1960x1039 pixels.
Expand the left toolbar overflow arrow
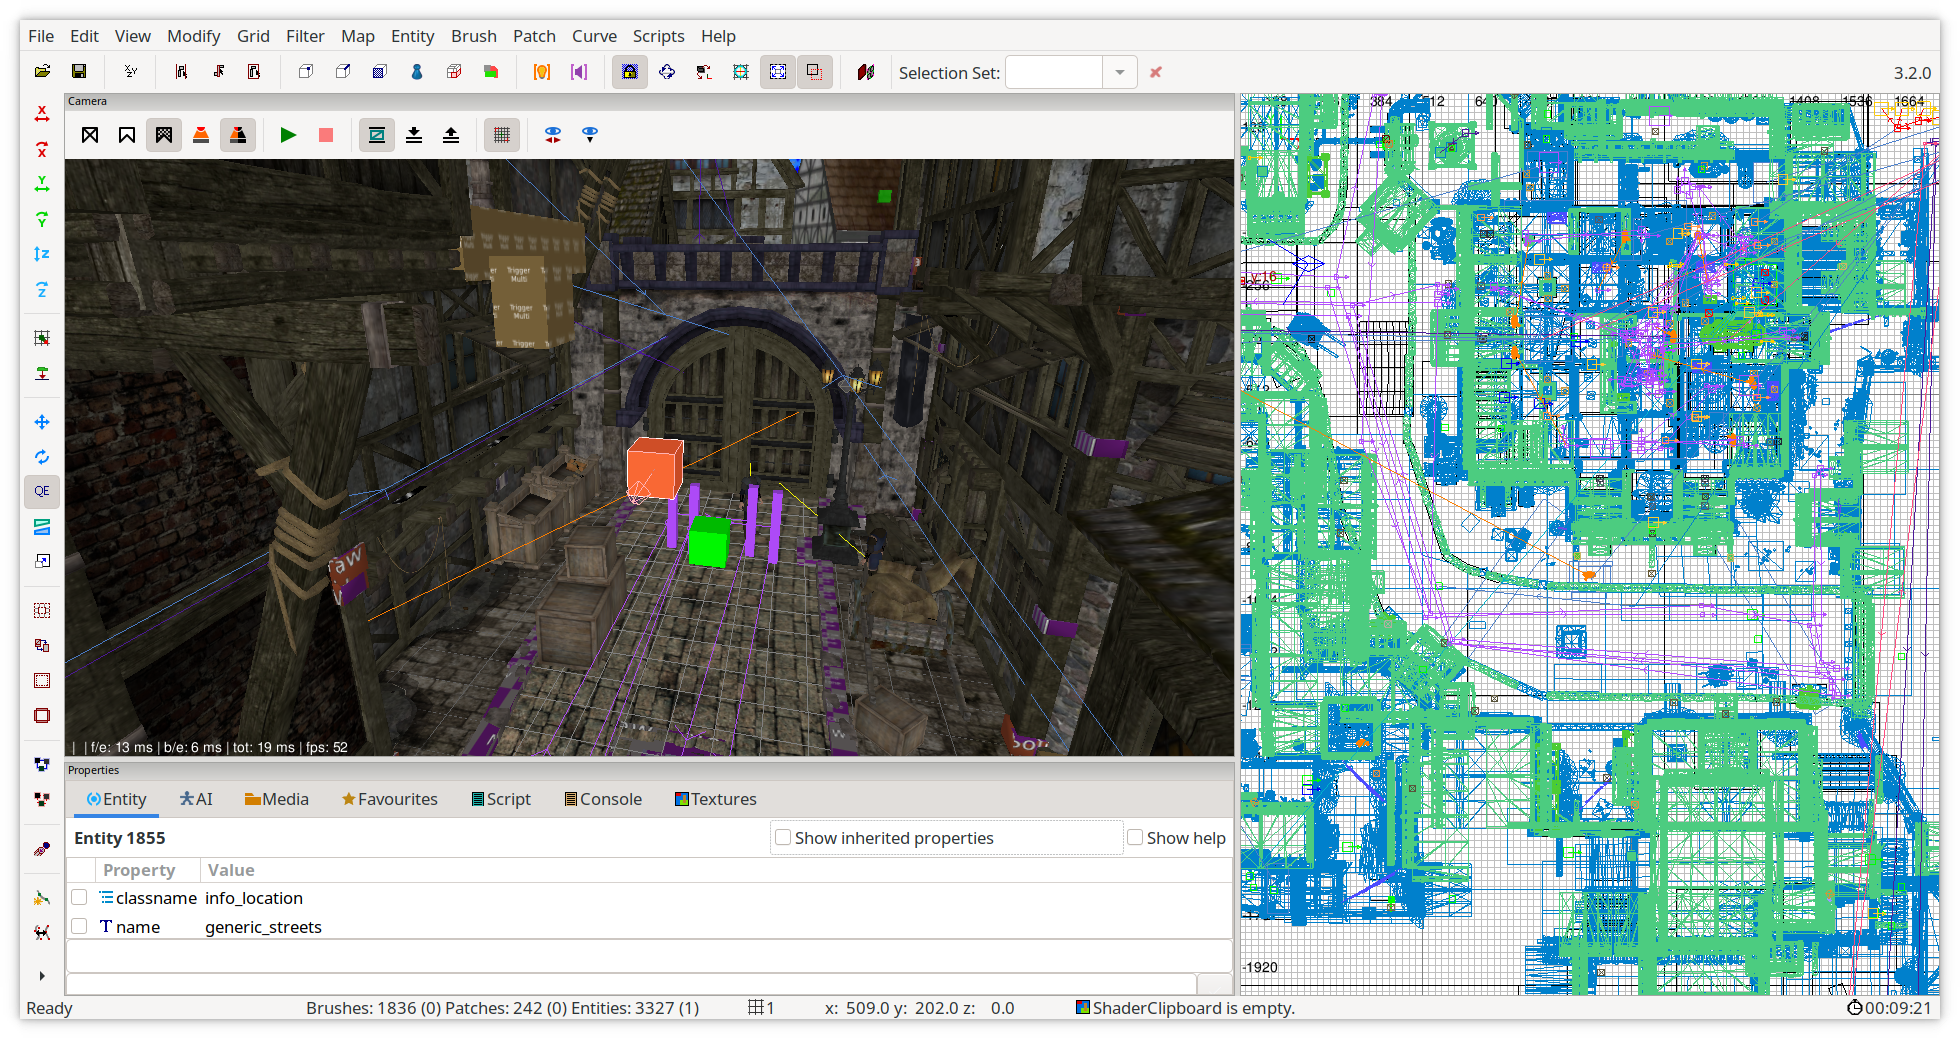pyautogui.click(x=42, y=976)
